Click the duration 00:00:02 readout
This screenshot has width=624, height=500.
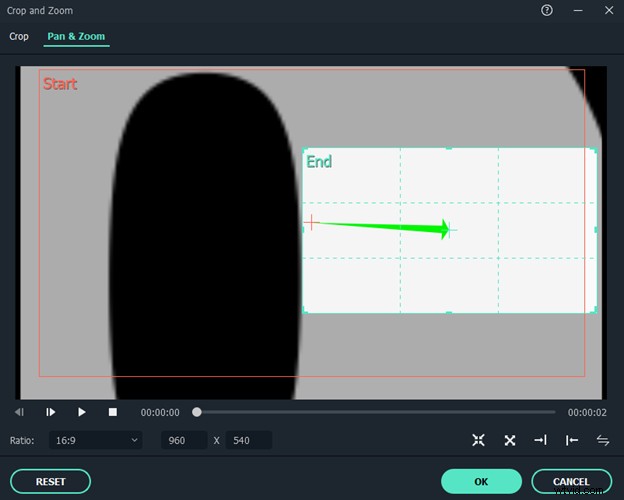coord(587,412)
